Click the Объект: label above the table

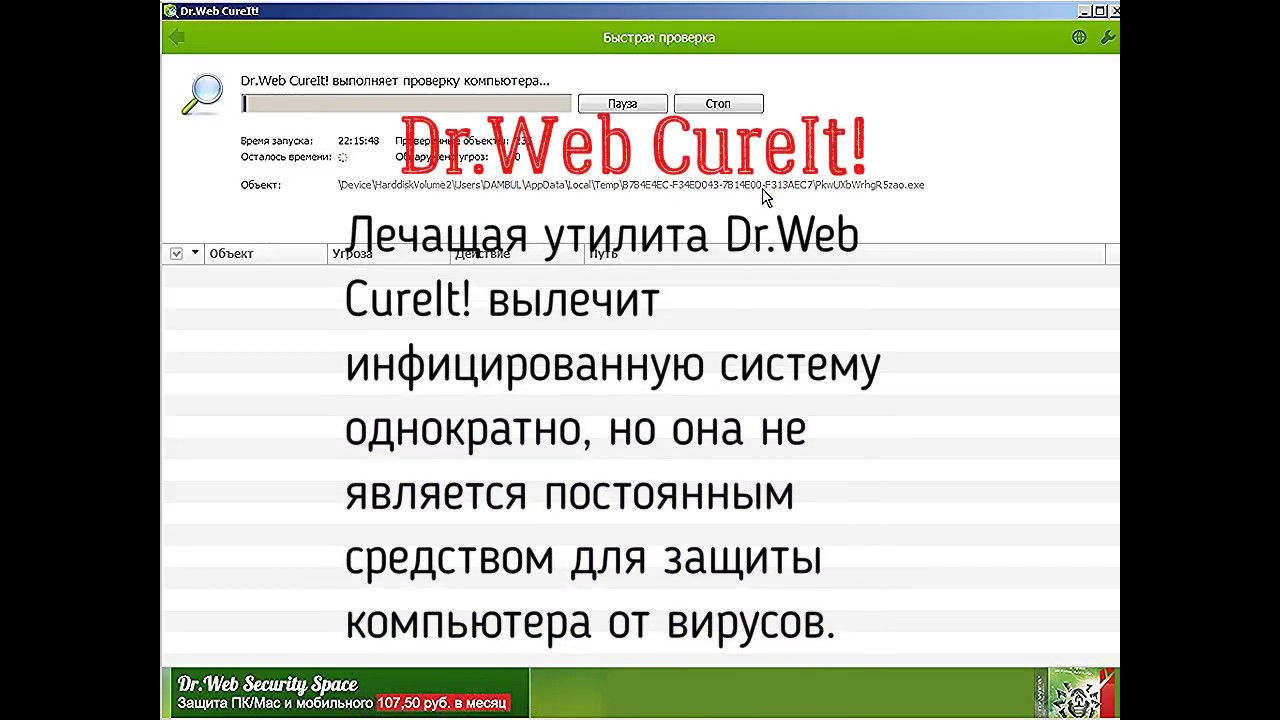[261, 185]
